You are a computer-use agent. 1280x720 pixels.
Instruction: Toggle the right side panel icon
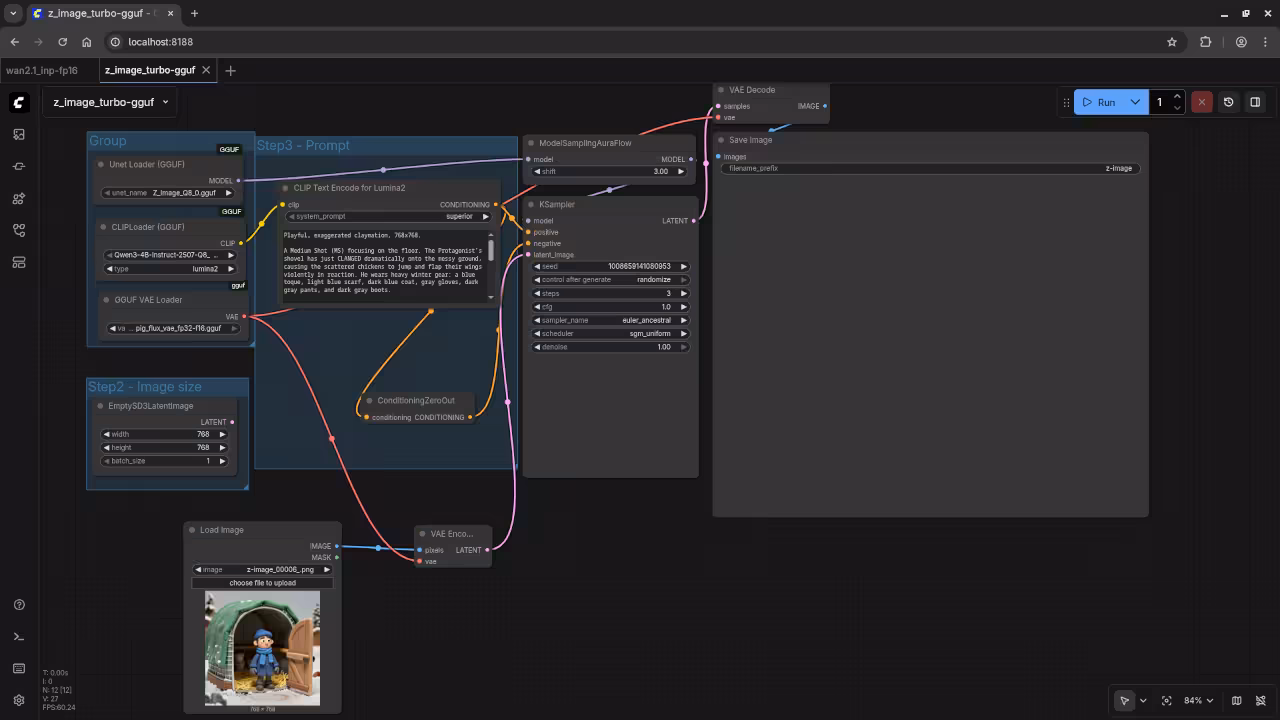pos(1255,102)
